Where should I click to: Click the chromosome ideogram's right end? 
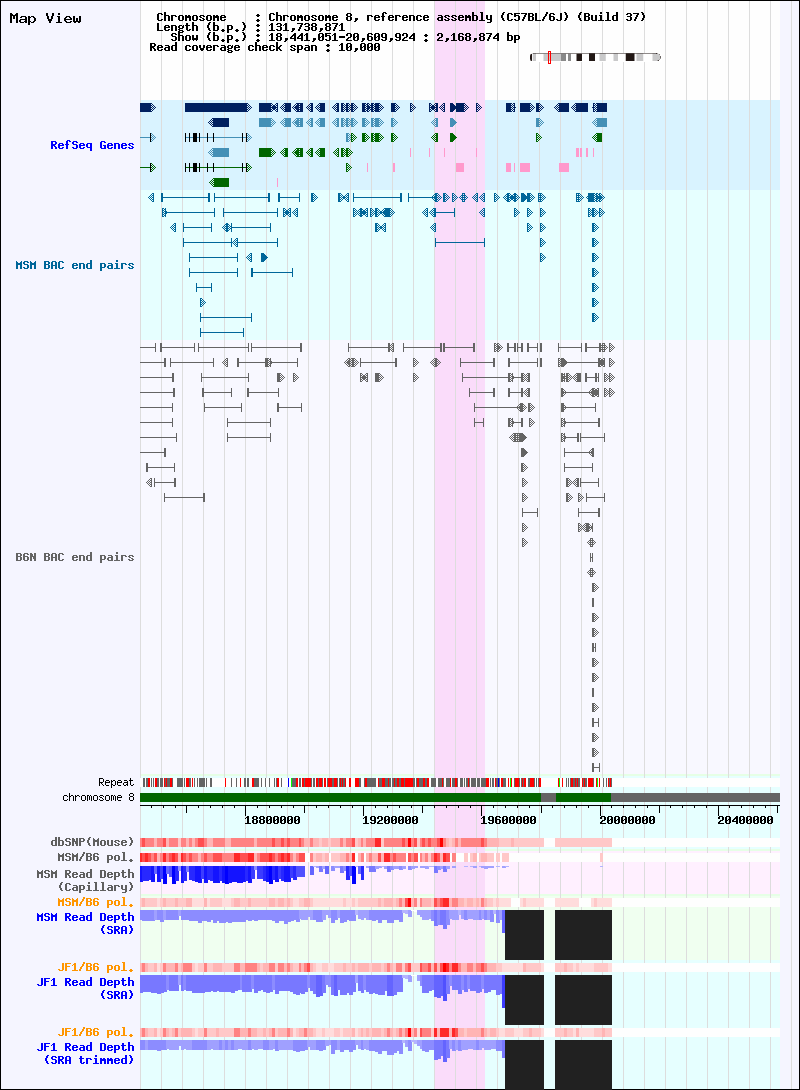pos(657,57)
